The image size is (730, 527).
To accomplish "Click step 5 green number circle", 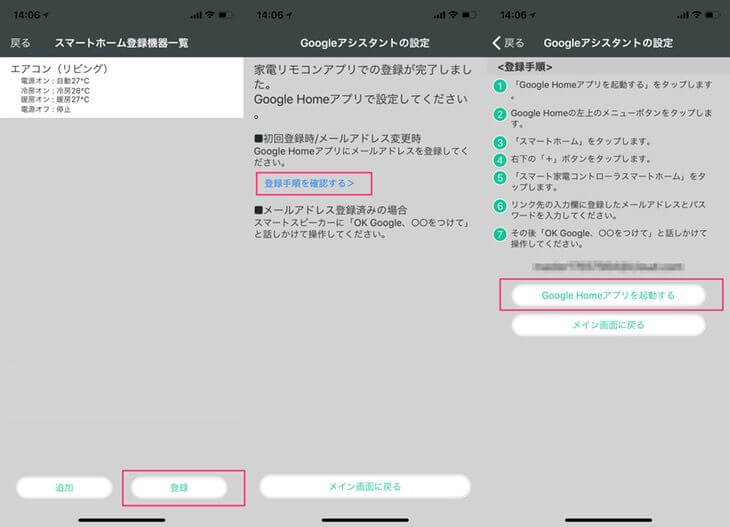I will coord(500,178).
